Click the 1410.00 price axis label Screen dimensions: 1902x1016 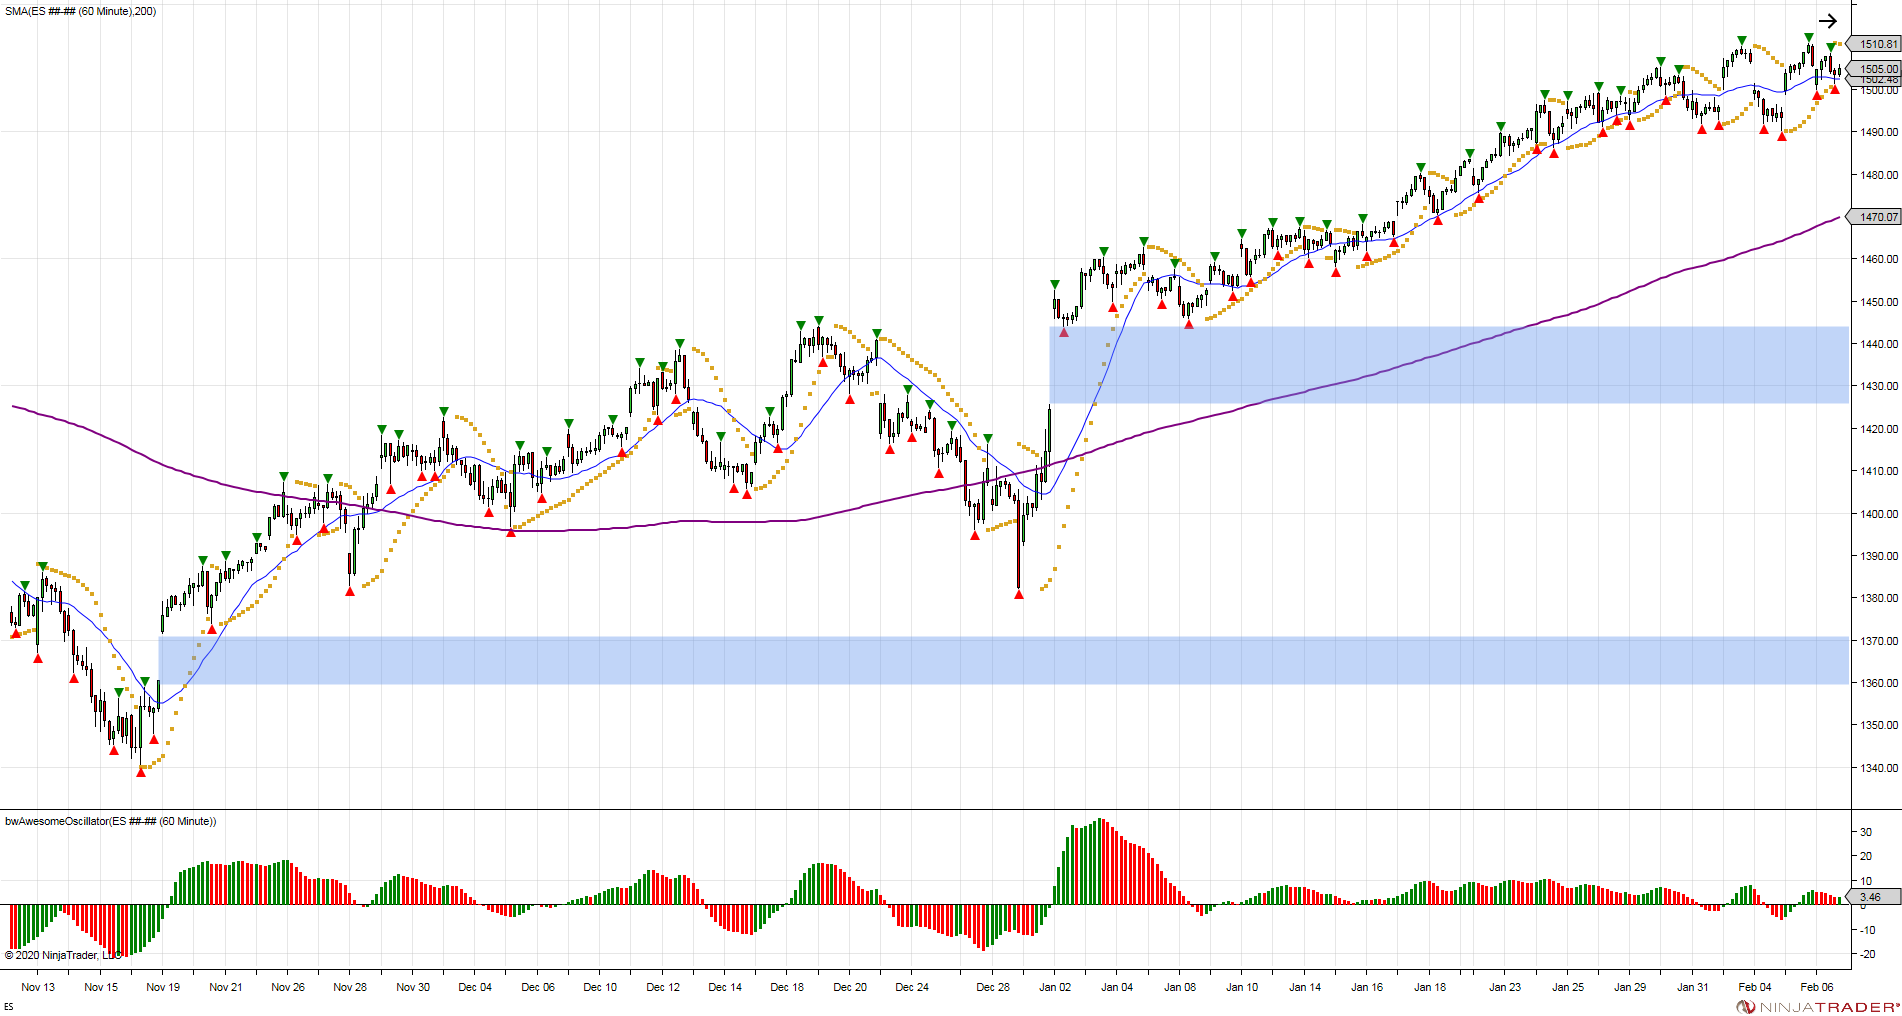(1879, 471)
